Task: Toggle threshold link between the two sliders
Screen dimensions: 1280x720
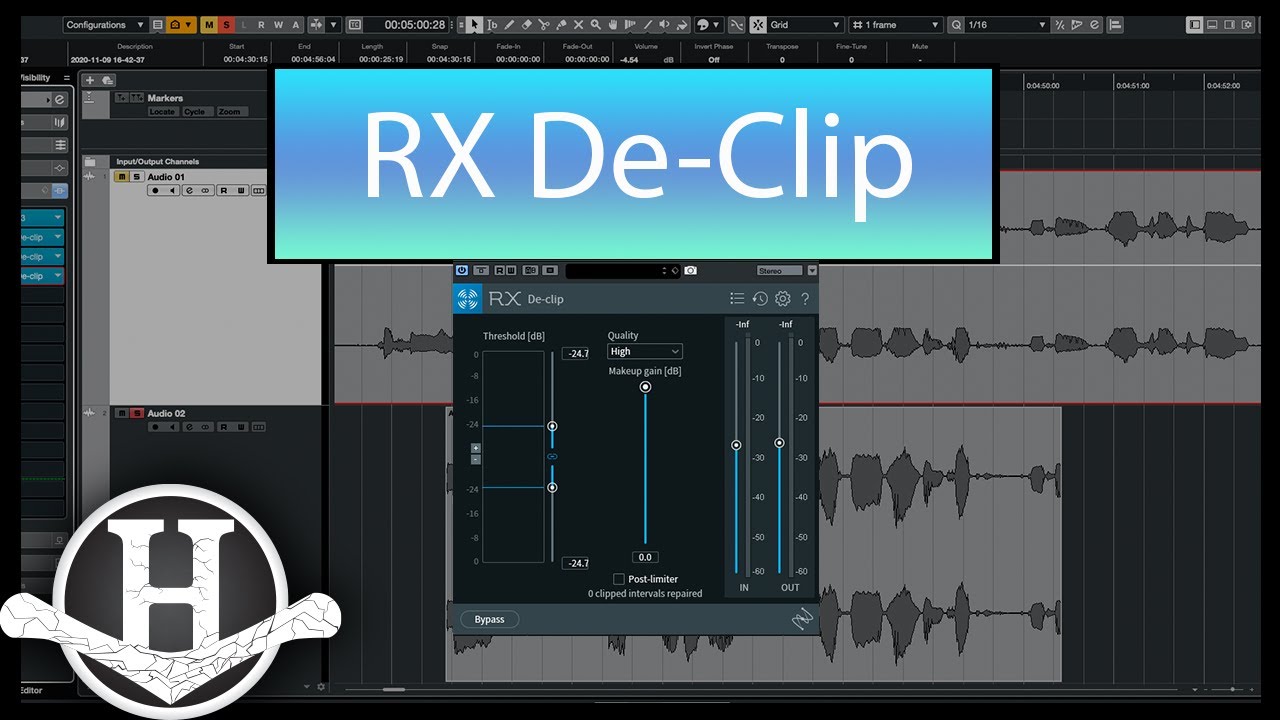Action: click(552, 457)
